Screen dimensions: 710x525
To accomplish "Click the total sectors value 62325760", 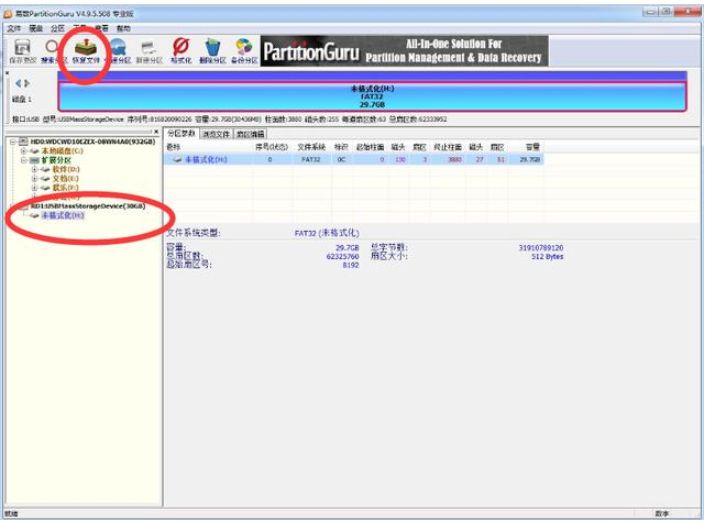I will coord(342,257).
